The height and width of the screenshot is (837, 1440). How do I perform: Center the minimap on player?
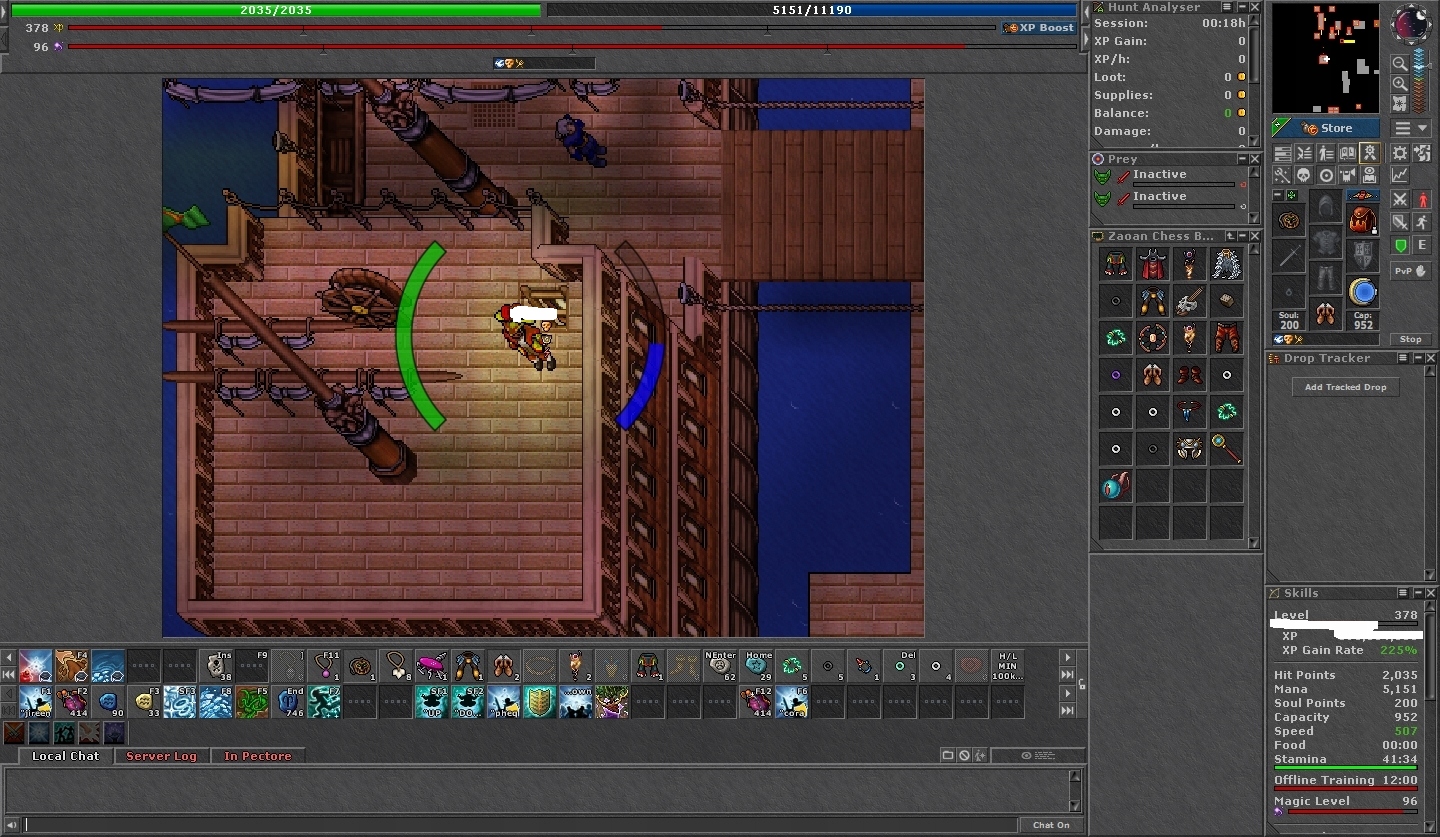tap(1400, 102)
